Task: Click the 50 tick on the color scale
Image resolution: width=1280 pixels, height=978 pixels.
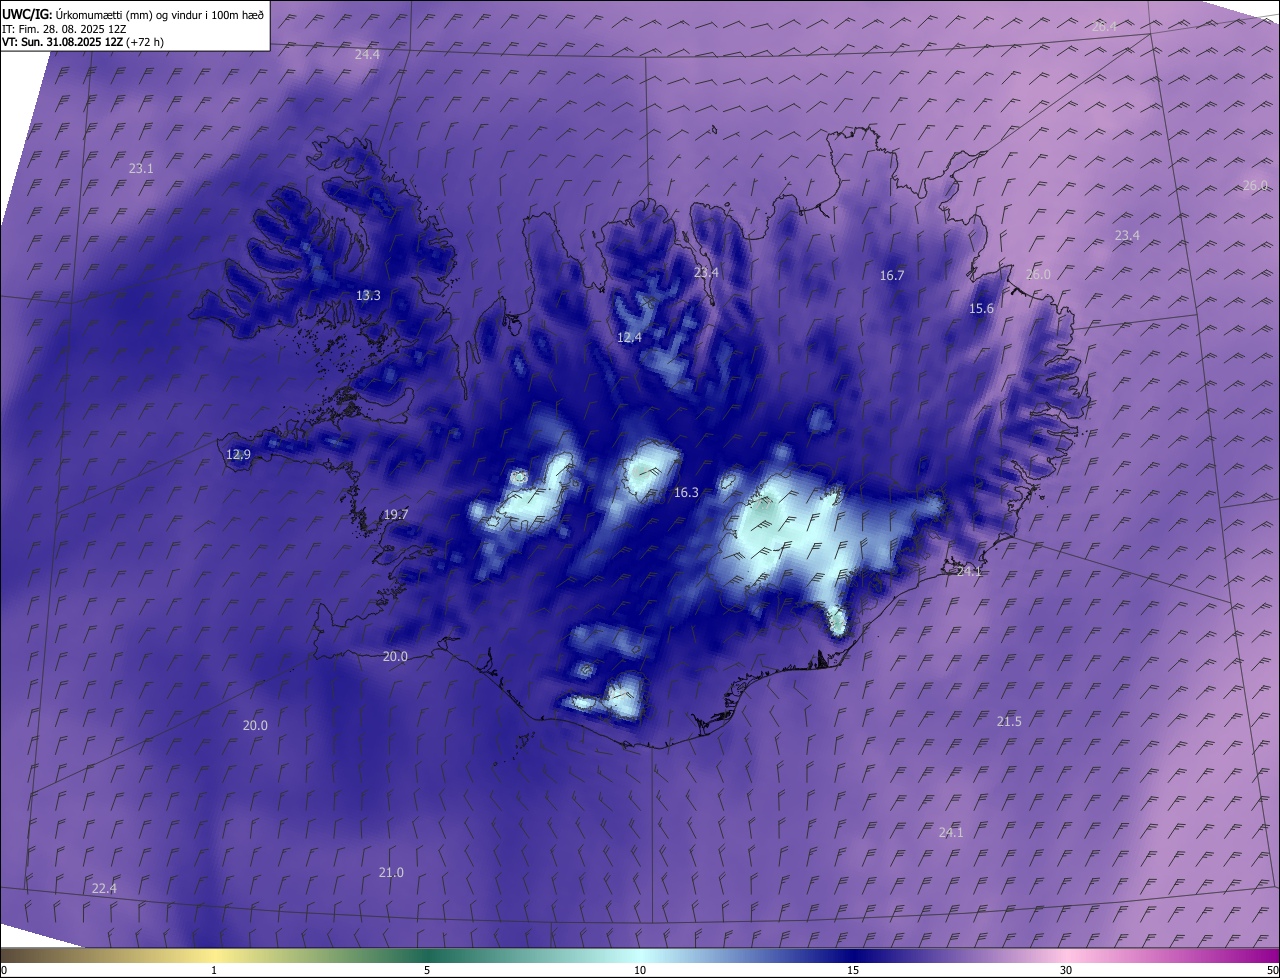Action: pos(1272,970)
